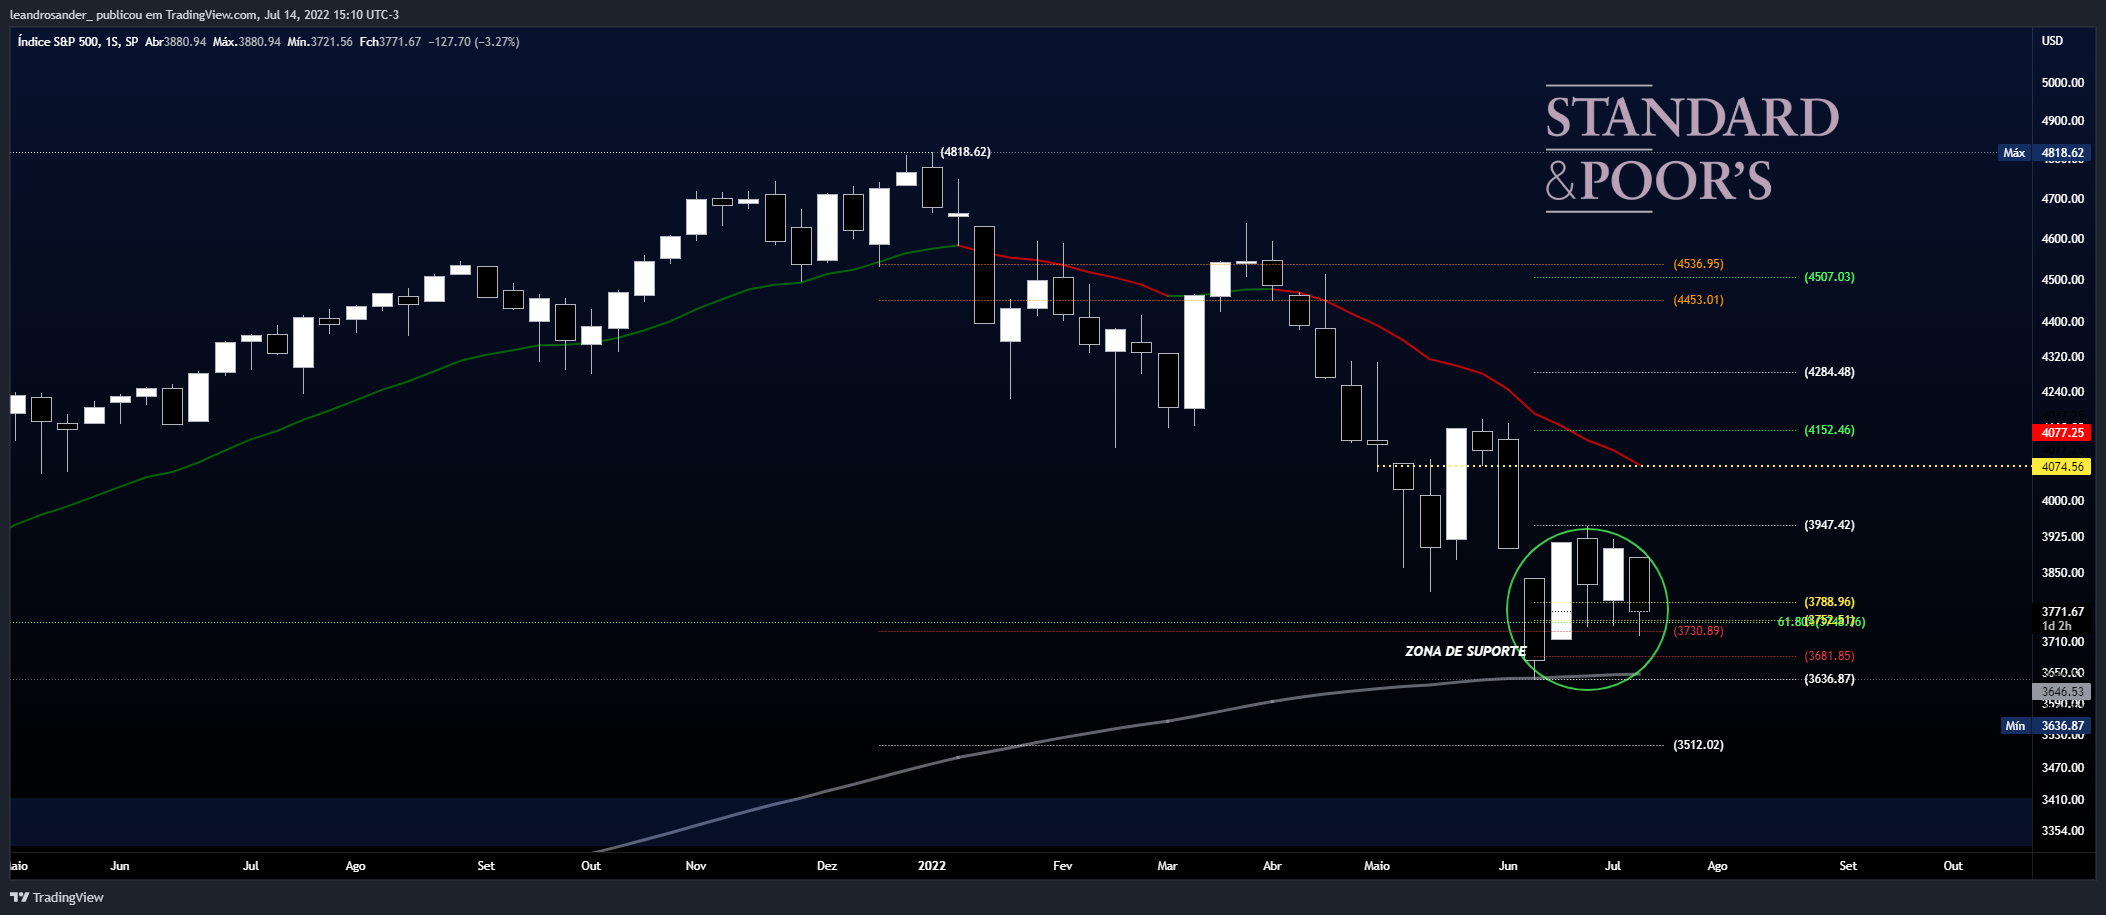Image resolution: width=2106 pixels, height=915 pixels.
Task: Click the Maio label on time axis
Action: (x=1377, y=866)
